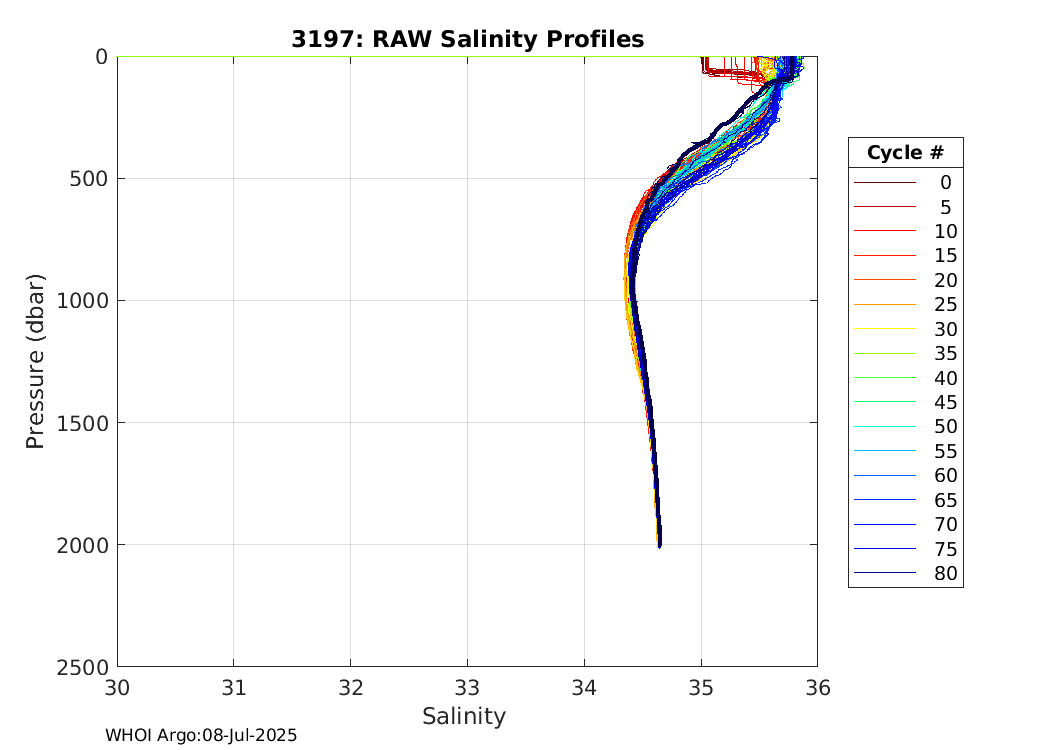Click the 'Salinity' x-axis label

click(464, 716)
